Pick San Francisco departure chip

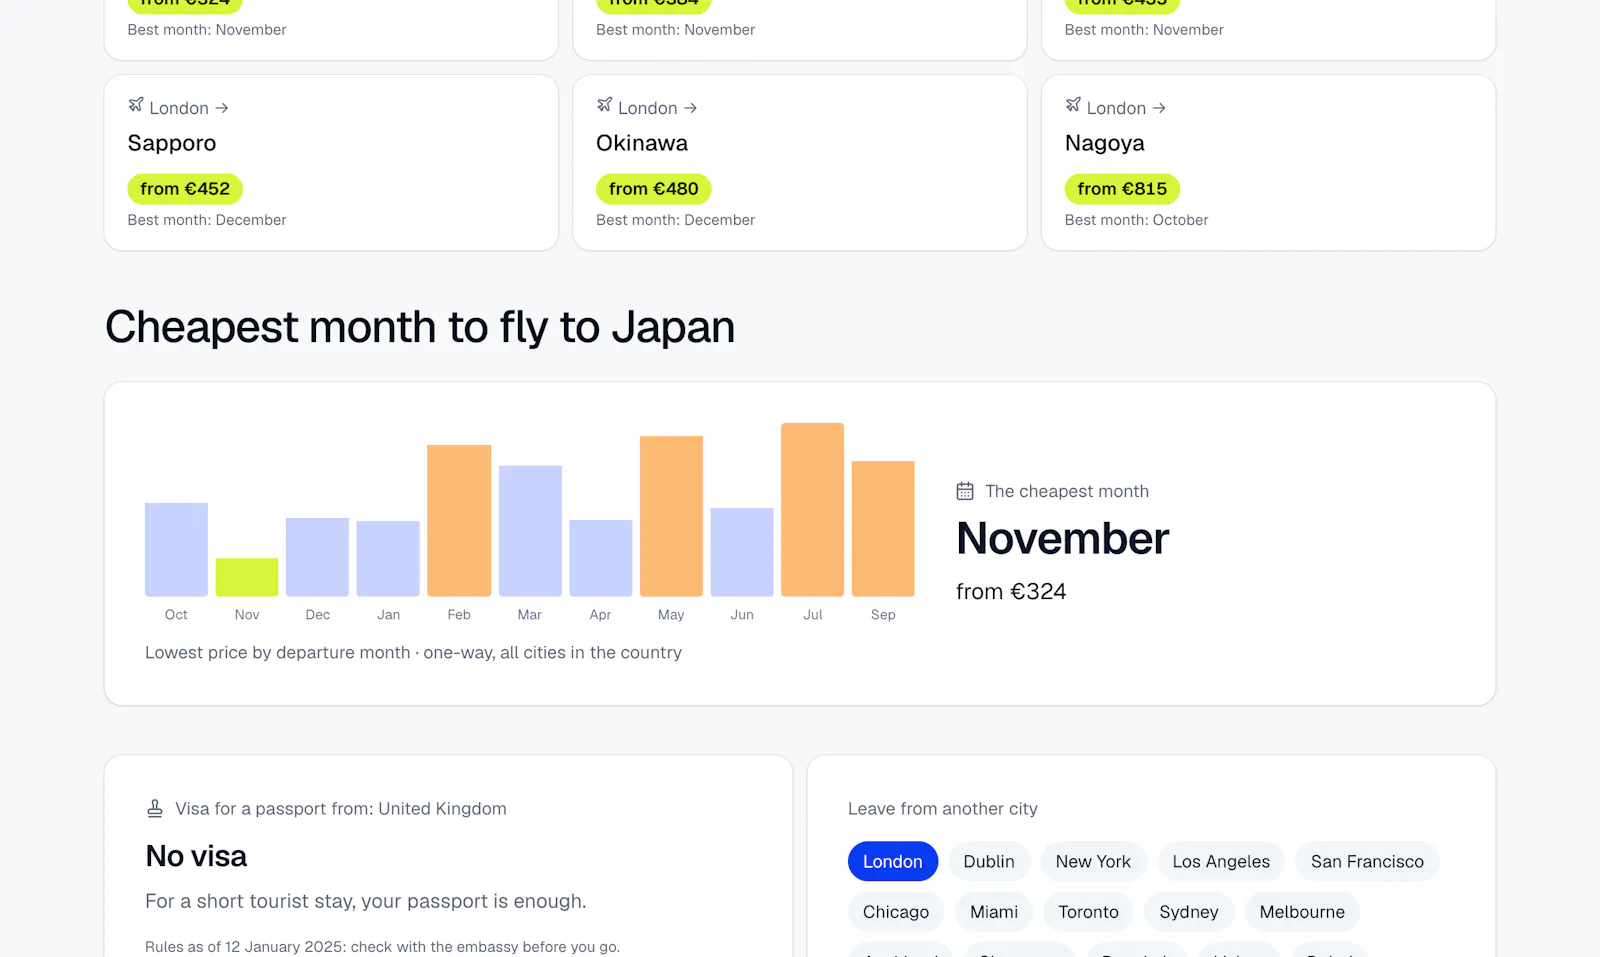(x=1367, y=861)
